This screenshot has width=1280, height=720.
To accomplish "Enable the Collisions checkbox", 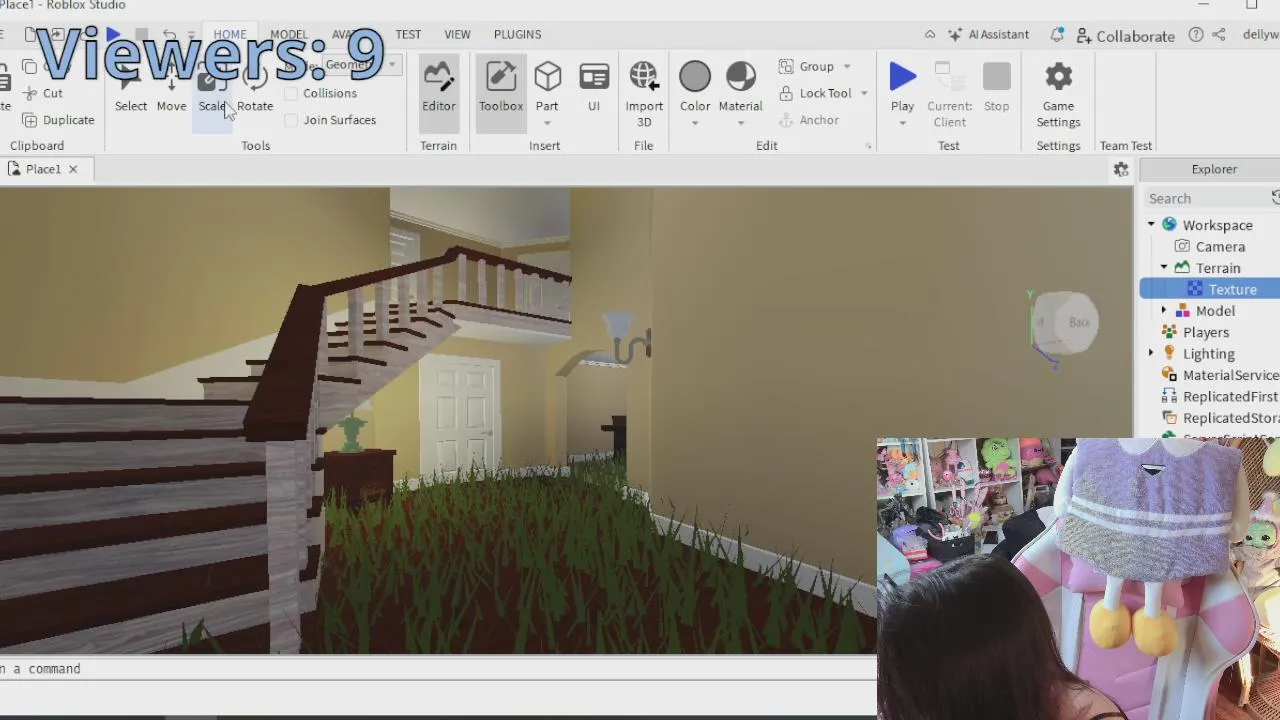I will [291, 93].
